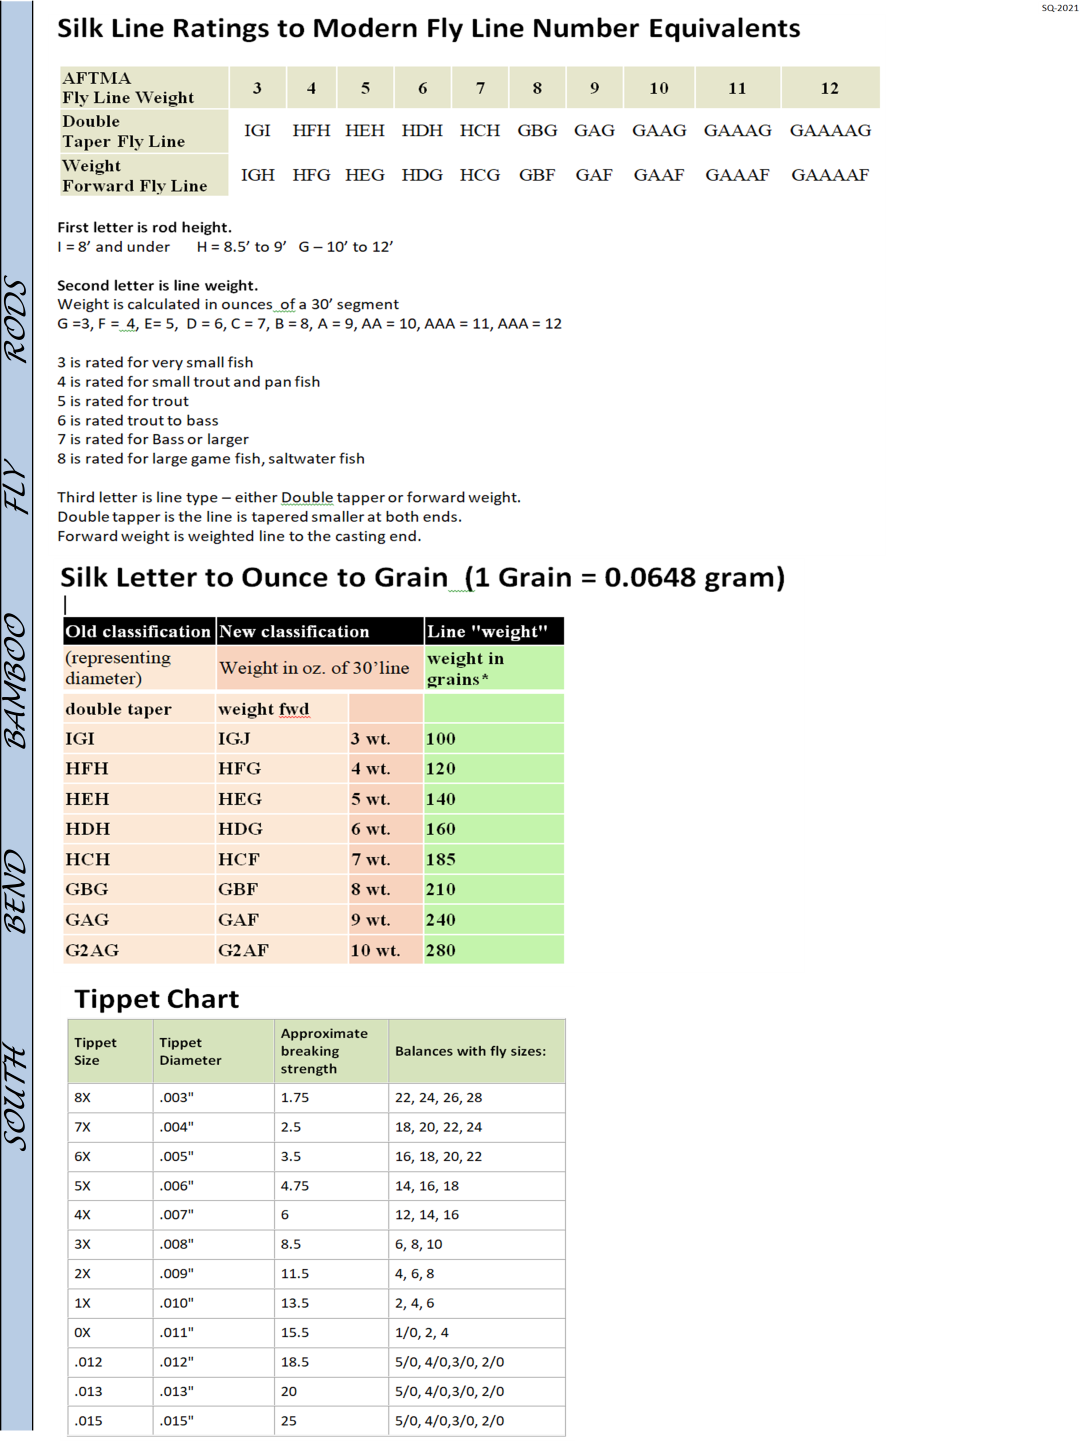The image size is (1080, 1451).
Task: Select the '22, 24, 26, 28' cell
Action: point(477,1098)
